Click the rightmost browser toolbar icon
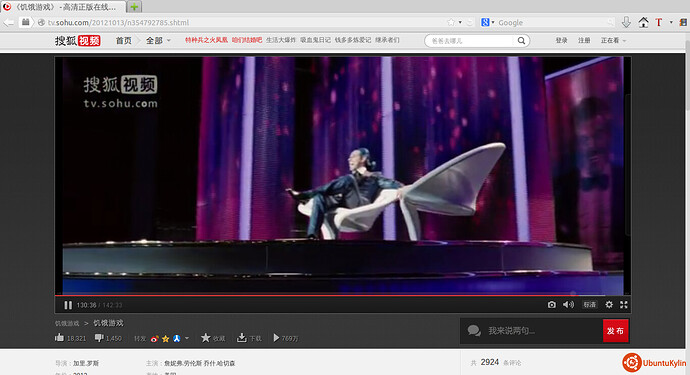Viewport: 690px width, 375px height. 683,22
